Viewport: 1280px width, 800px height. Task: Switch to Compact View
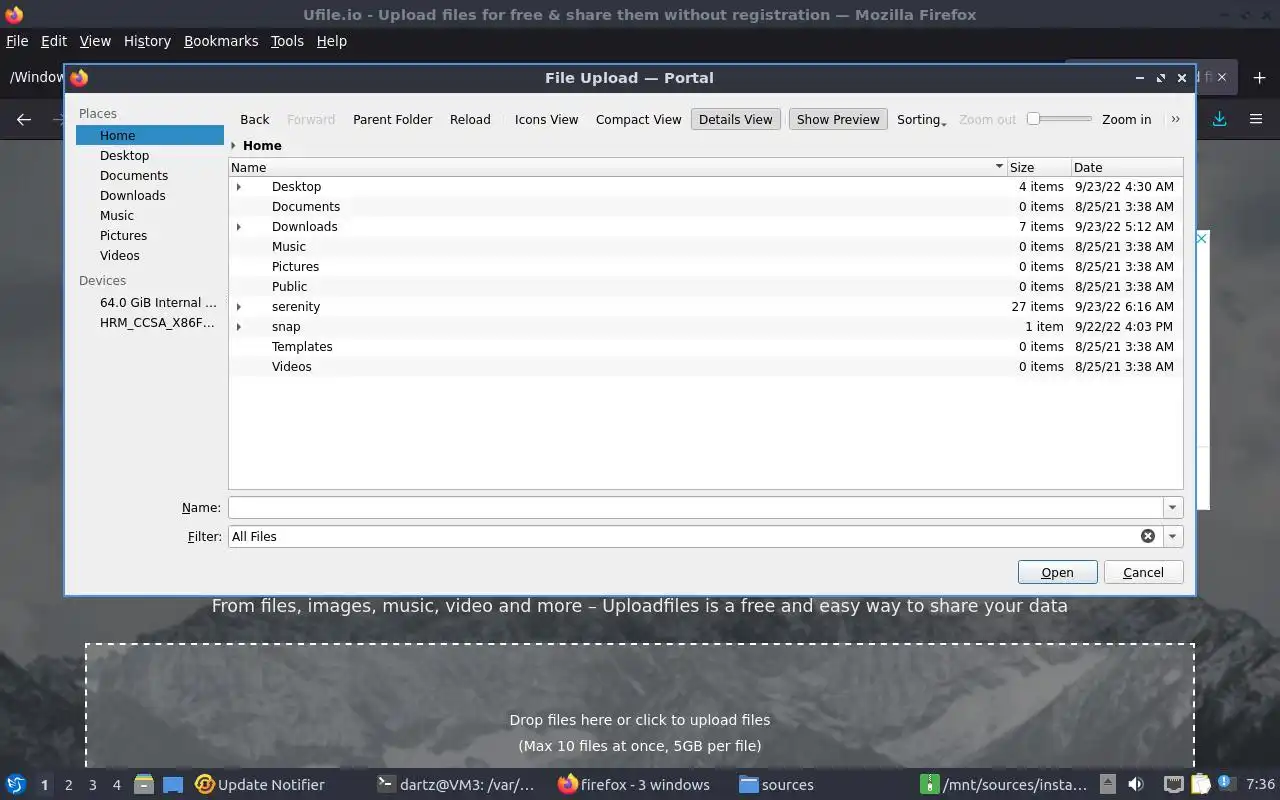[638, 119]
